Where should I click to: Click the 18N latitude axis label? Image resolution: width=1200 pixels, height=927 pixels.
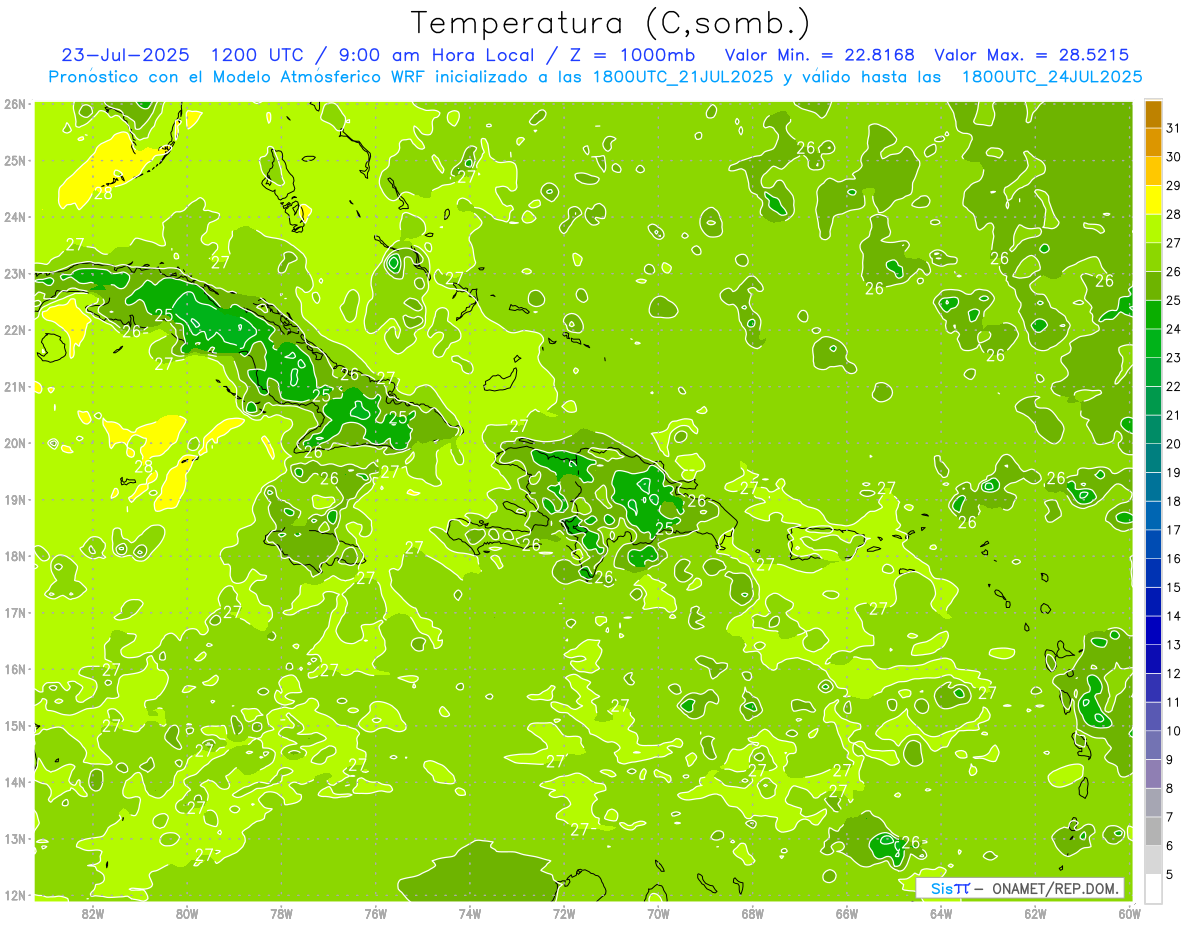tap(15, 556)
